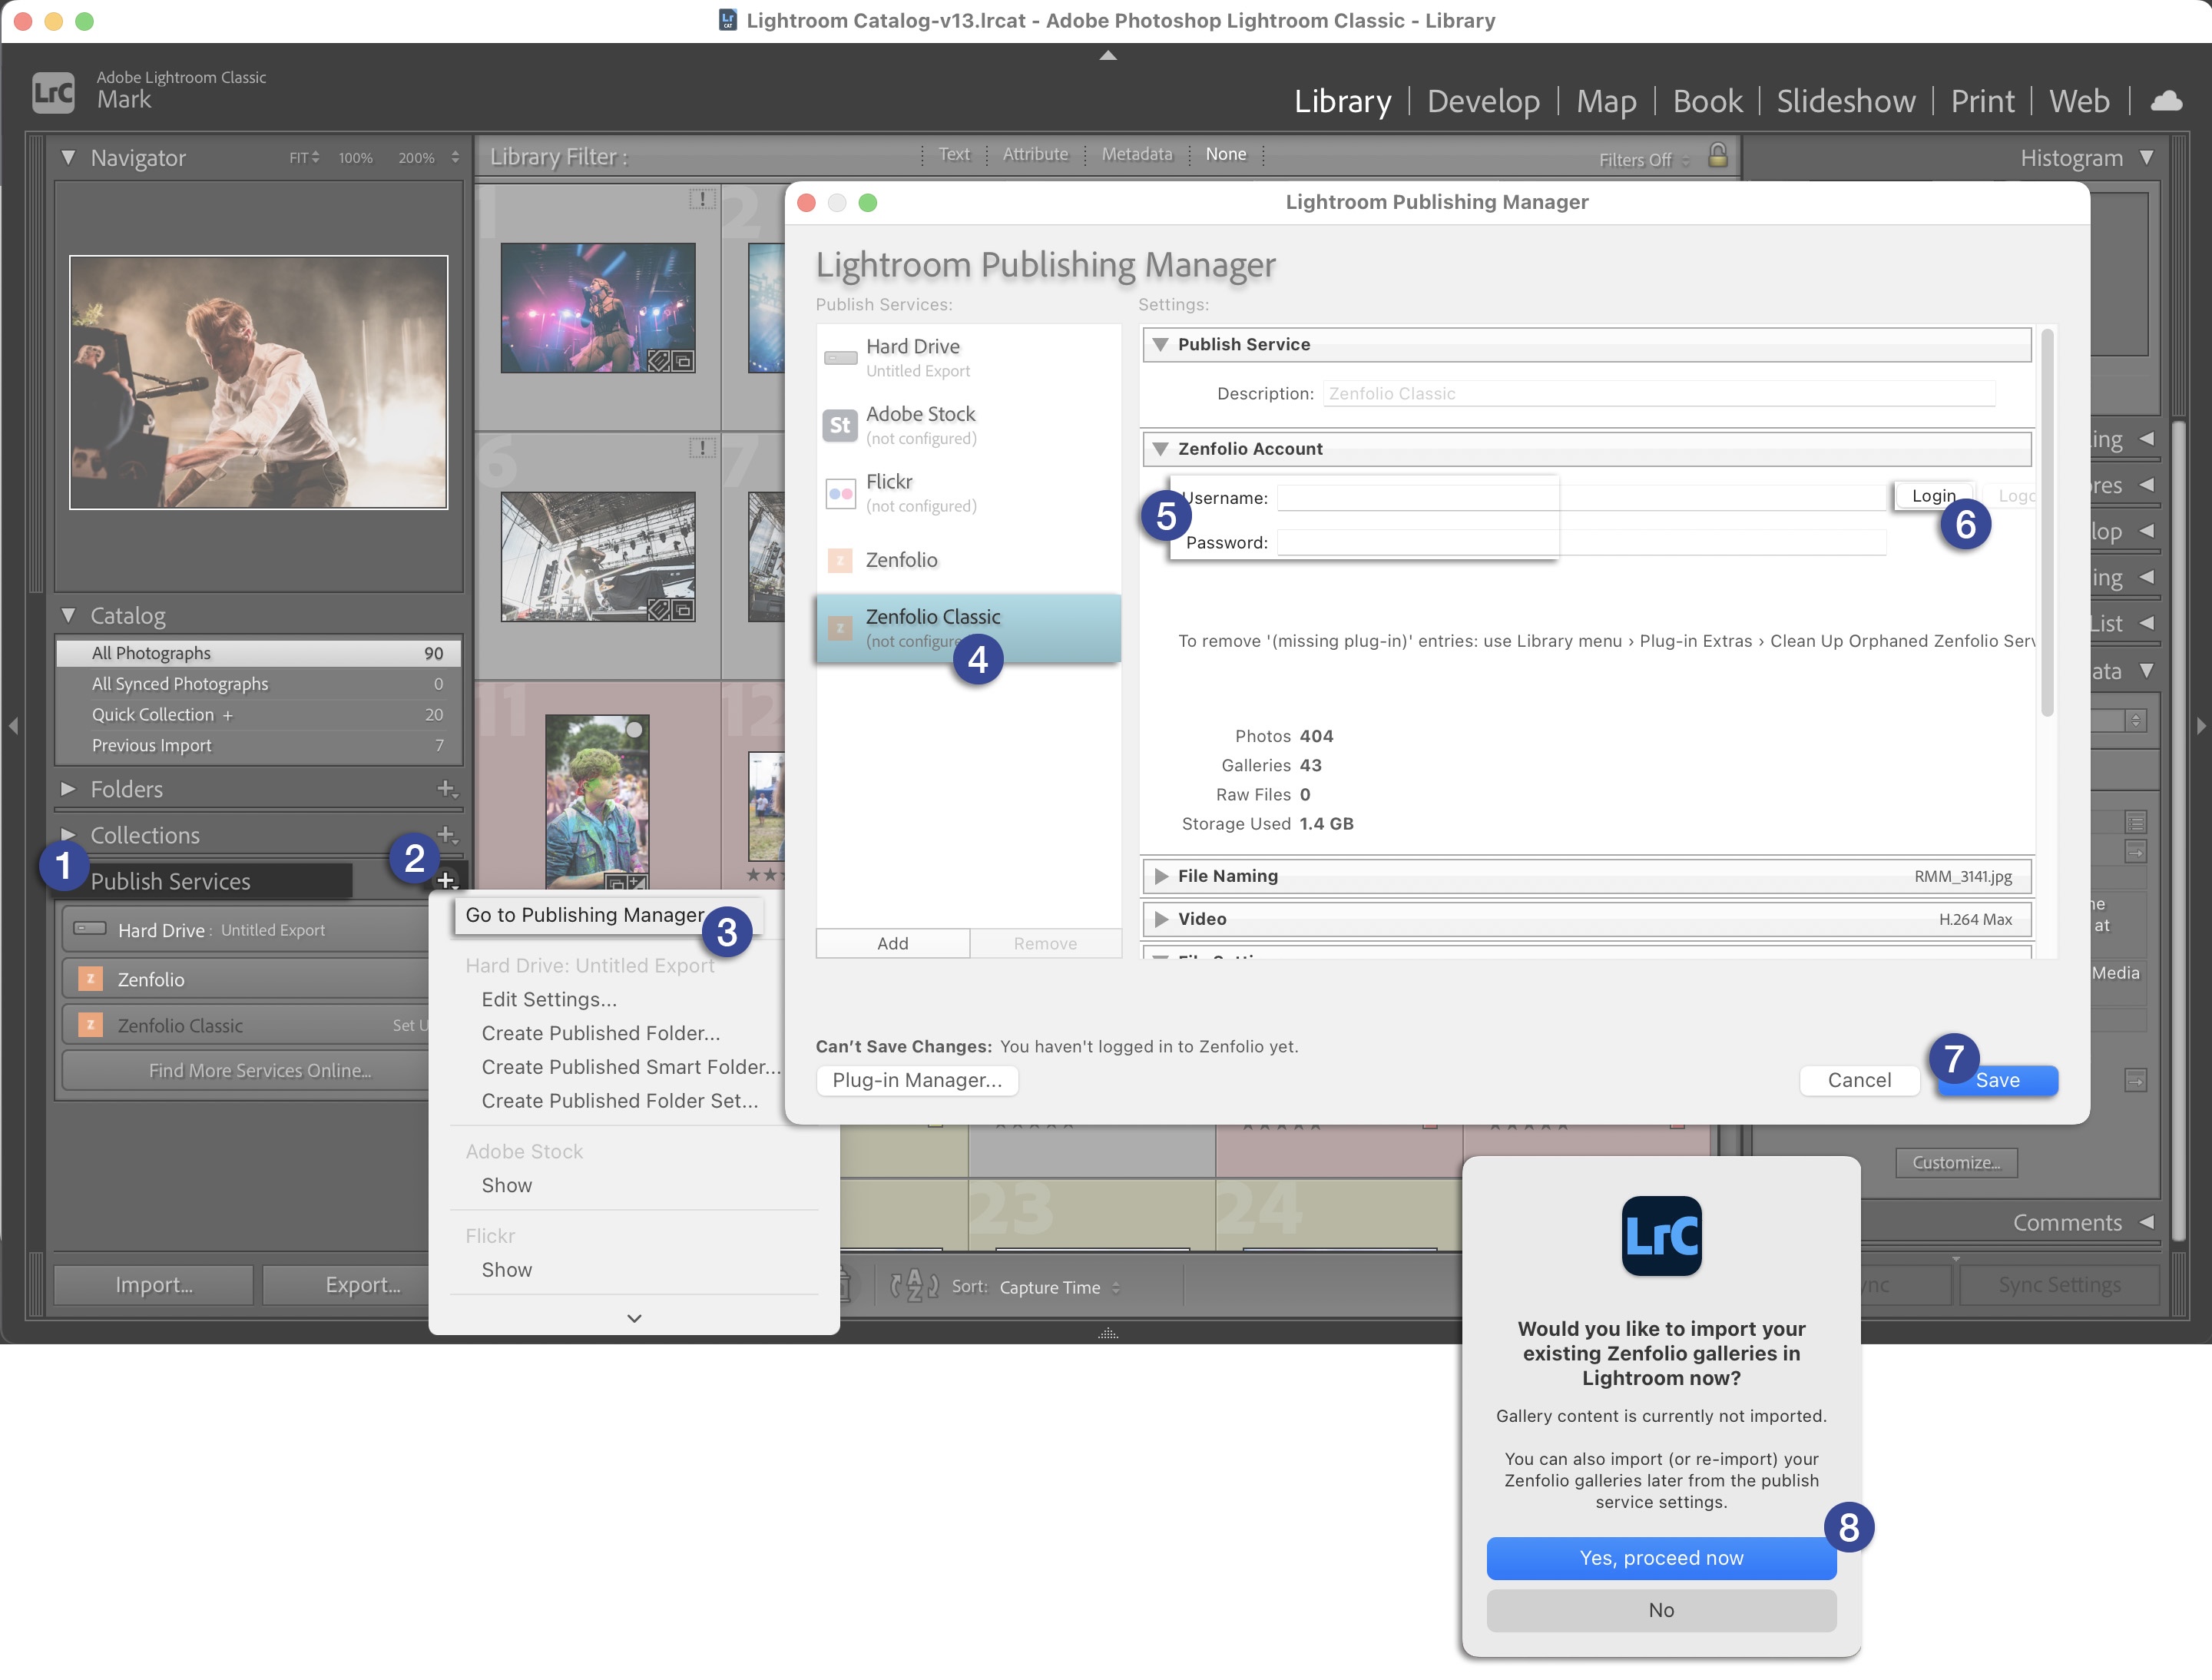
Task: Click the Publishing Manager settings scrollbar
Action: [2046, 524]
